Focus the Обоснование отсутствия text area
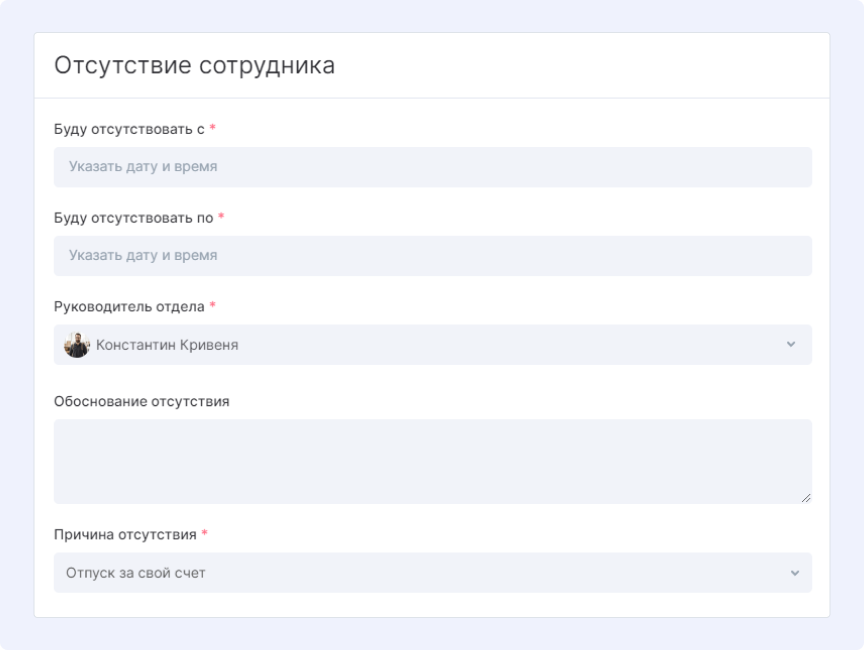The image size is (864, 650). 432,460
